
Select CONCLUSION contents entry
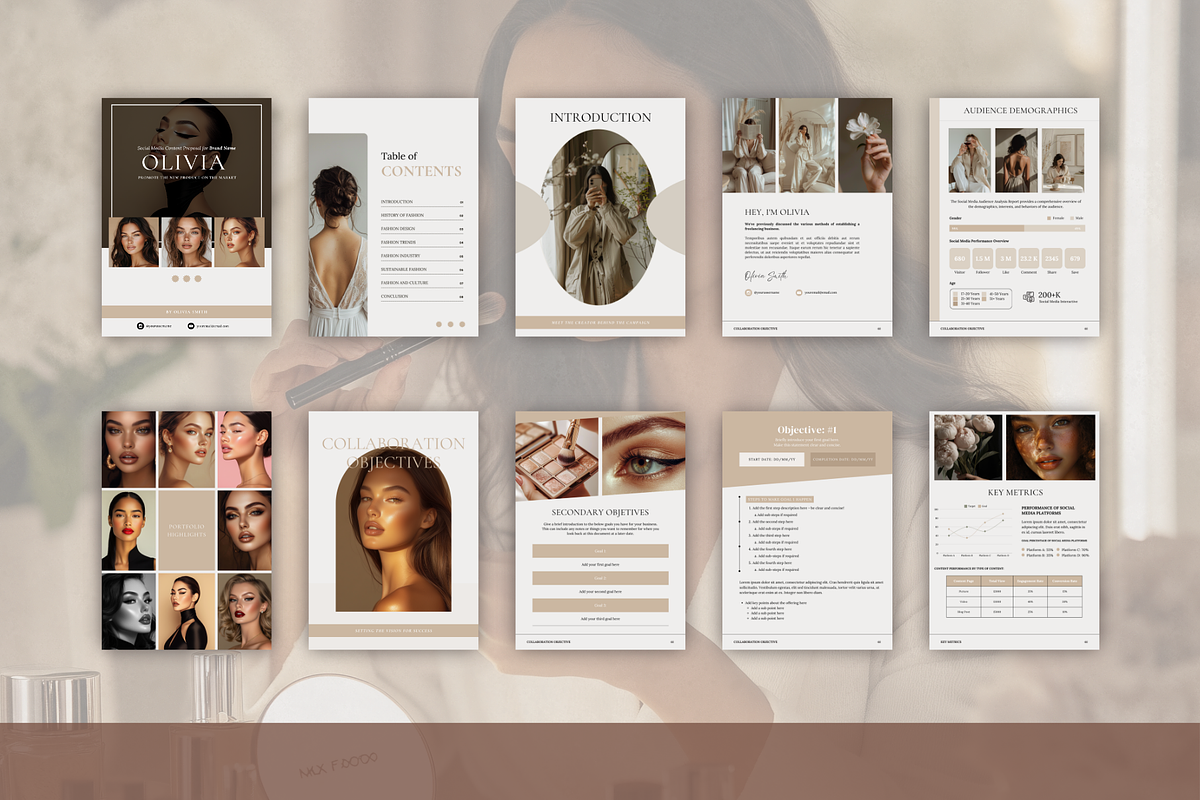(422, 296)
